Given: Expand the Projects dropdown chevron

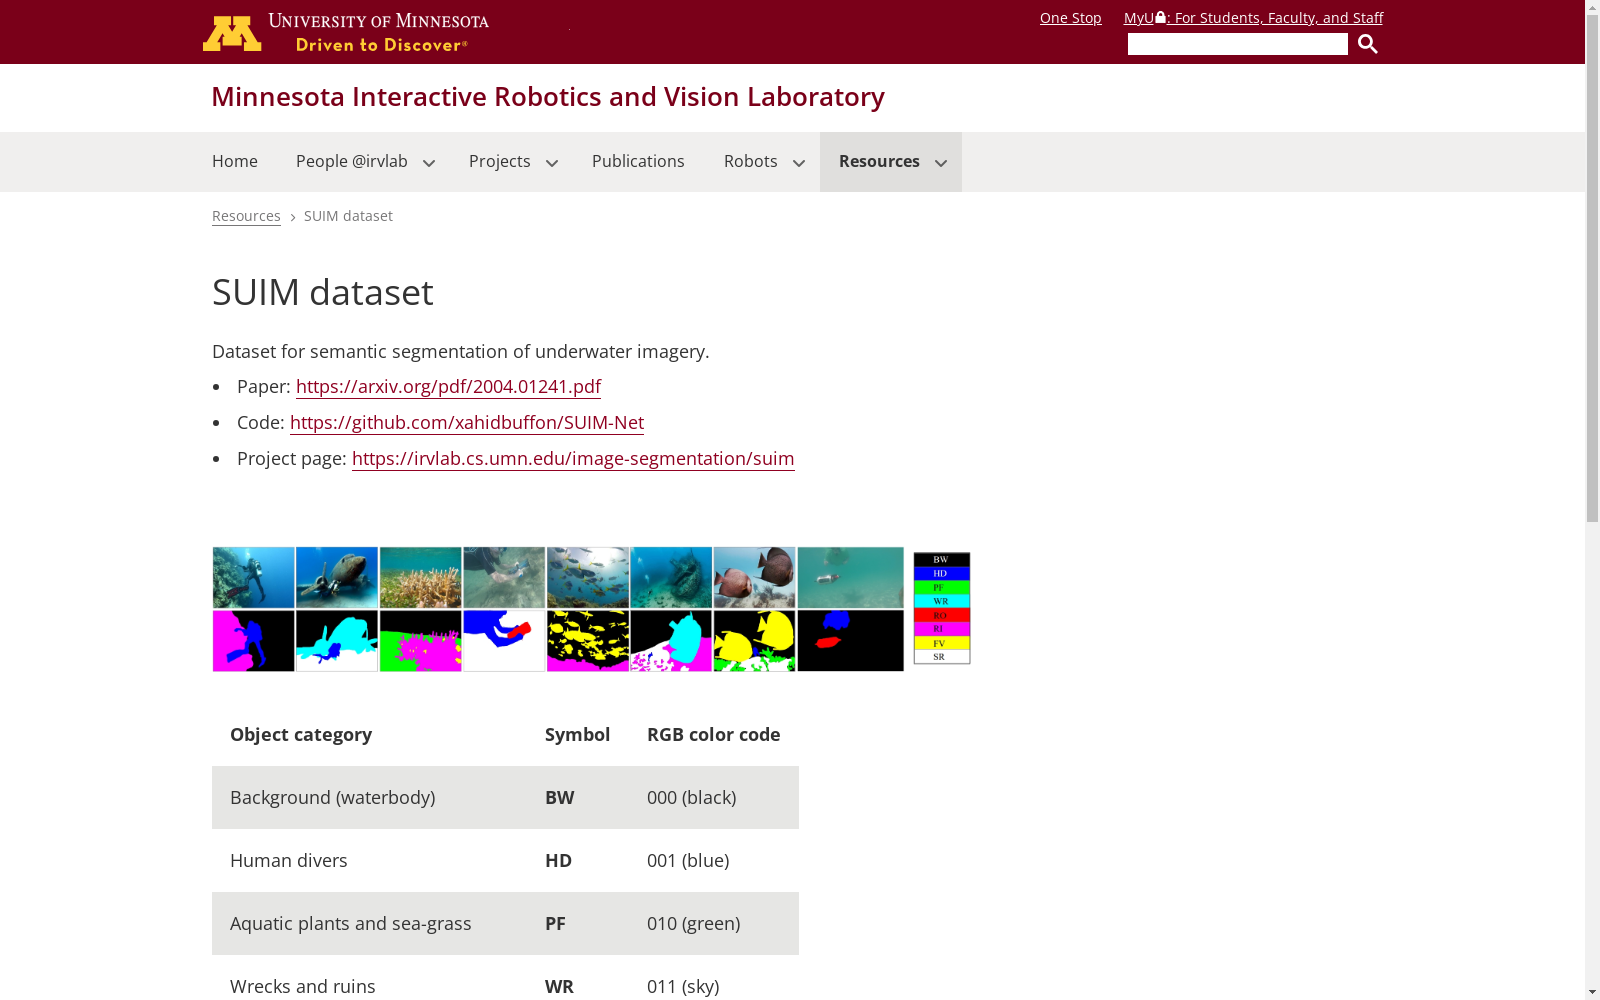Looking at the screenshot, I should coord(552,163).
